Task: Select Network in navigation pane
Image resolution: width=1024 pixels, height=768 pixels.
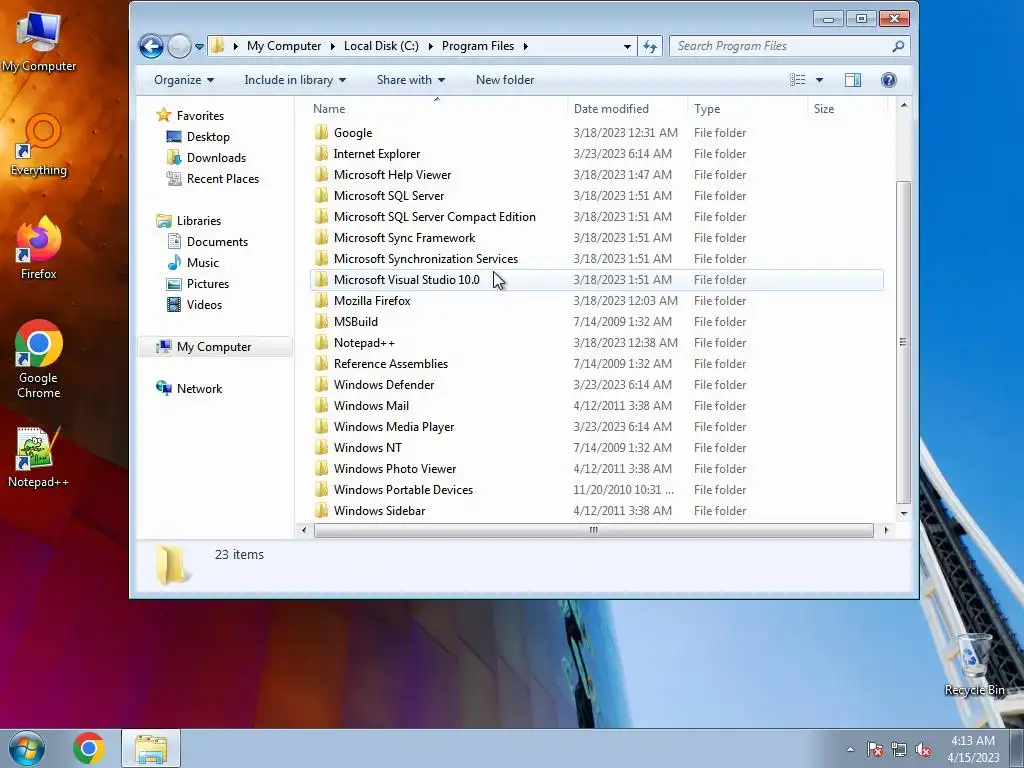Action: pyautogui.click(x=199, y=389)
